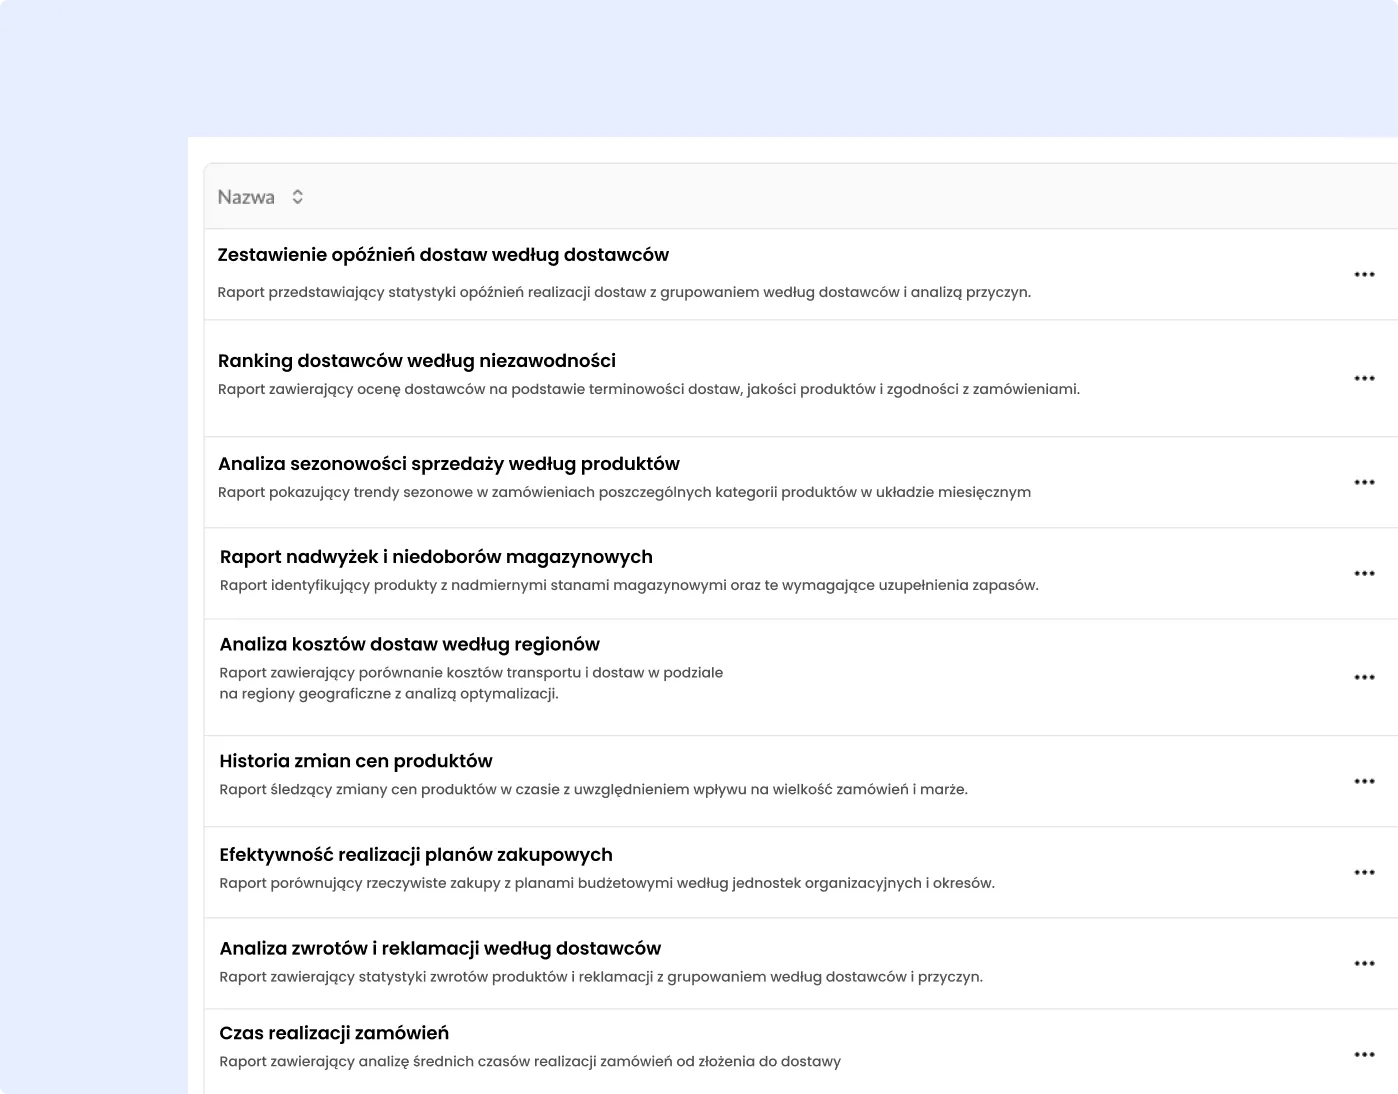Select Analiza sezonowości sprzedaży według produktów title
The height and width of the screenshot is (1094, 1398).
point(449,464)
